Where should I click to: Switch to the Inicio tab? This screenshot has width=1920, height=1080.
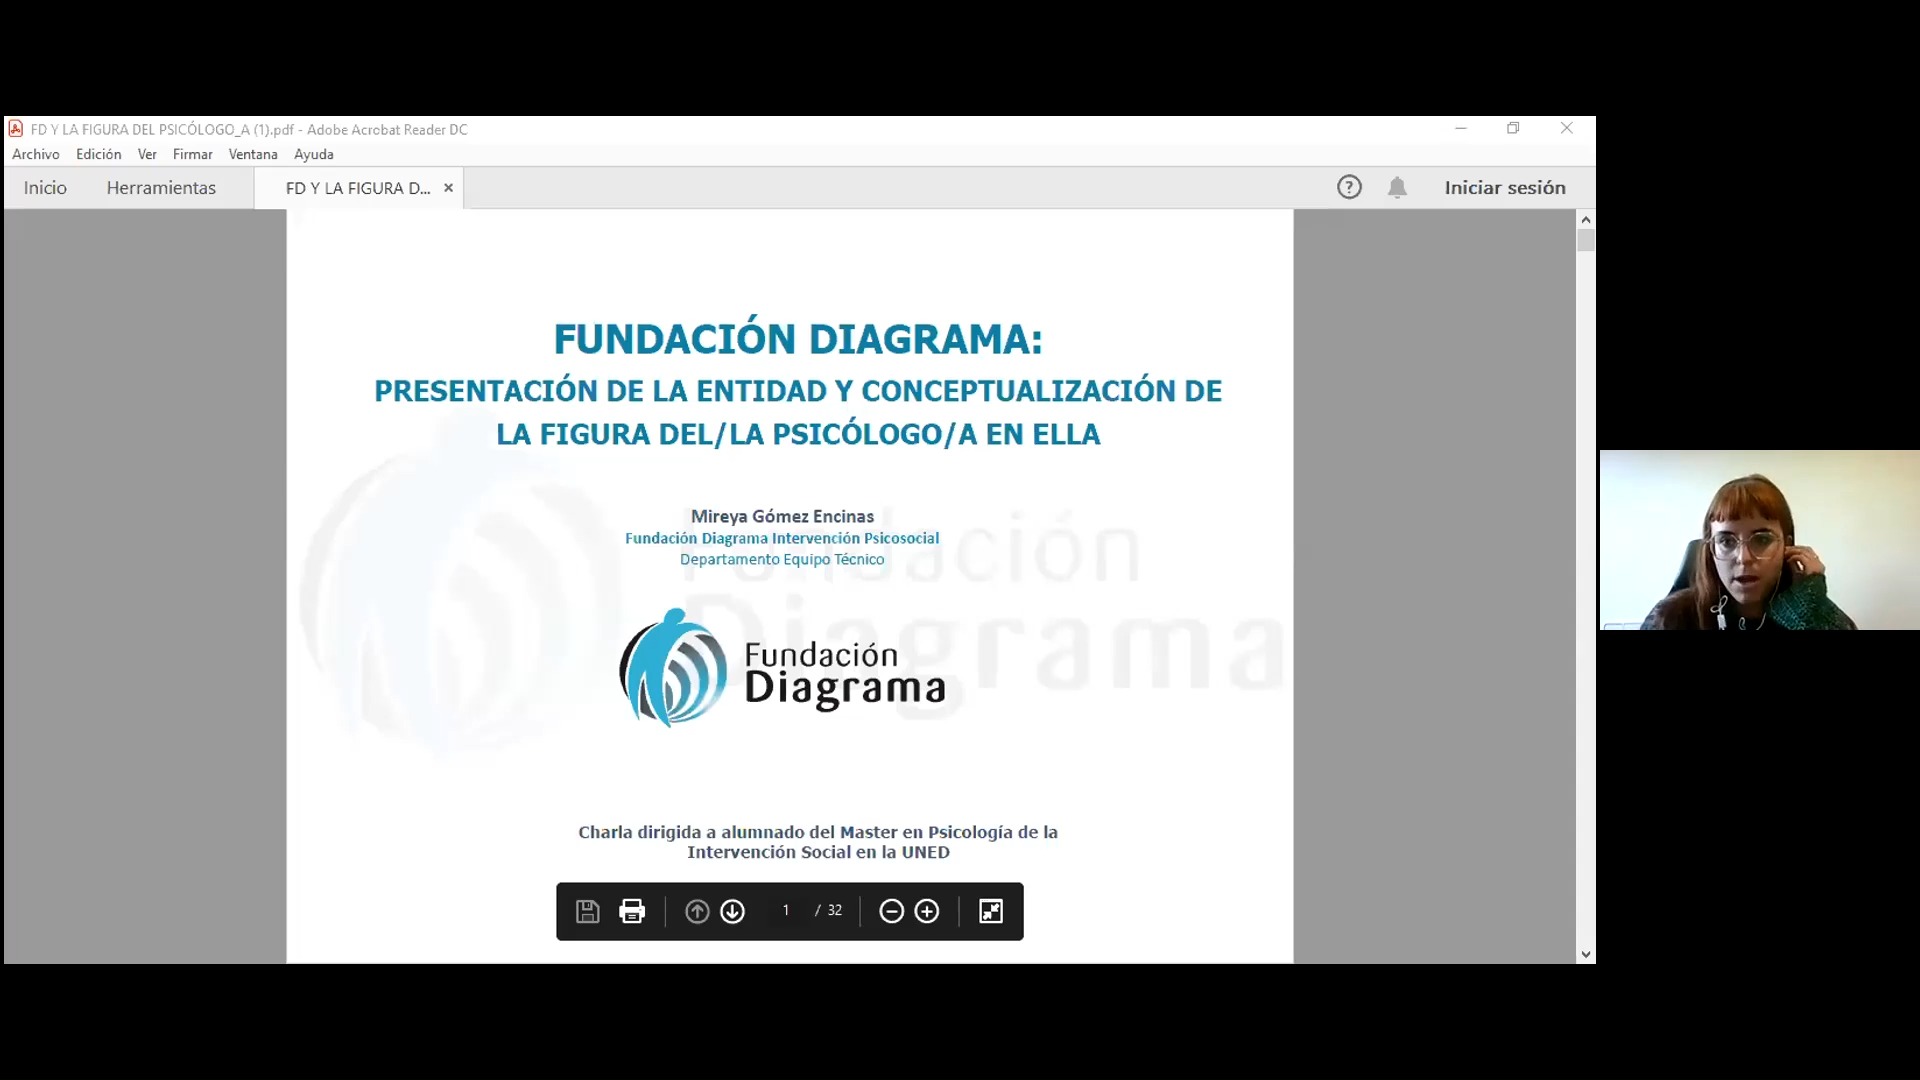click(x=45, y=187)
